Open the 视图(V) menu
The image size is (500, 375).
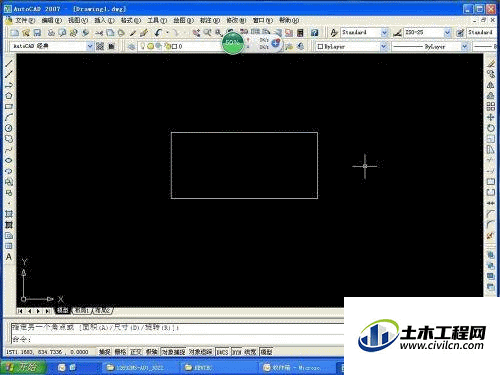coord(78,20)
